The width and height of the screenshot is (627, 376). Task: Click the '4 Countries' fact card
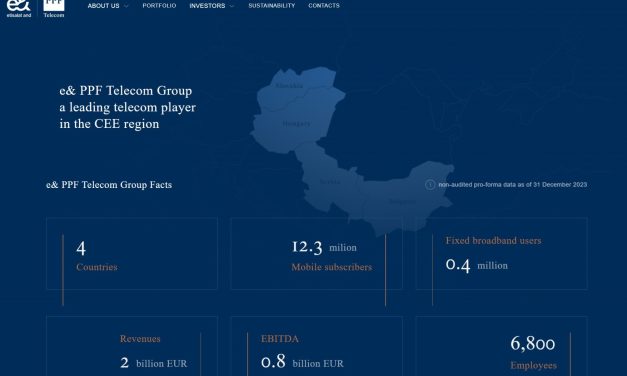(132, 254)
